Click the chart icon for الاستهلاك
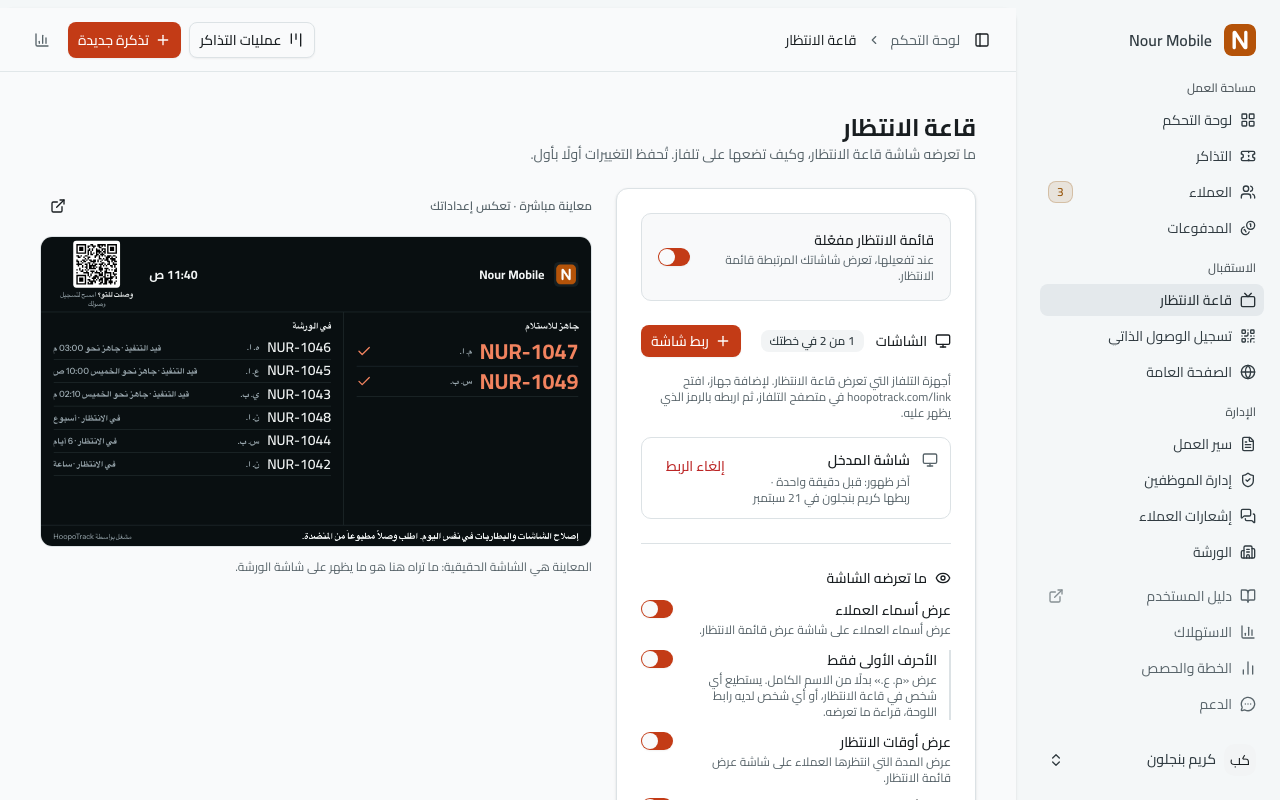The height and width of the screenshot is (800, 1280). point(1248,632)
